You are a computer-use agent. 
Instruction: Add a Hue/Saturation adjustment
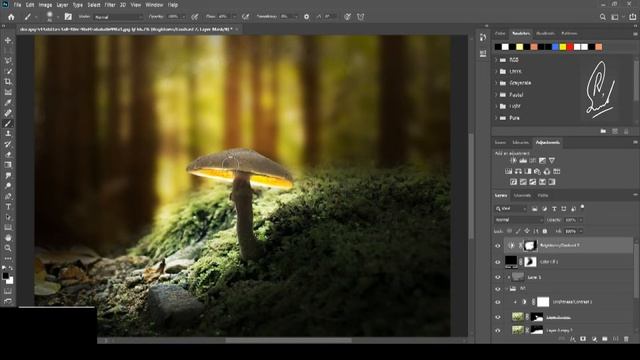point(509,171)
